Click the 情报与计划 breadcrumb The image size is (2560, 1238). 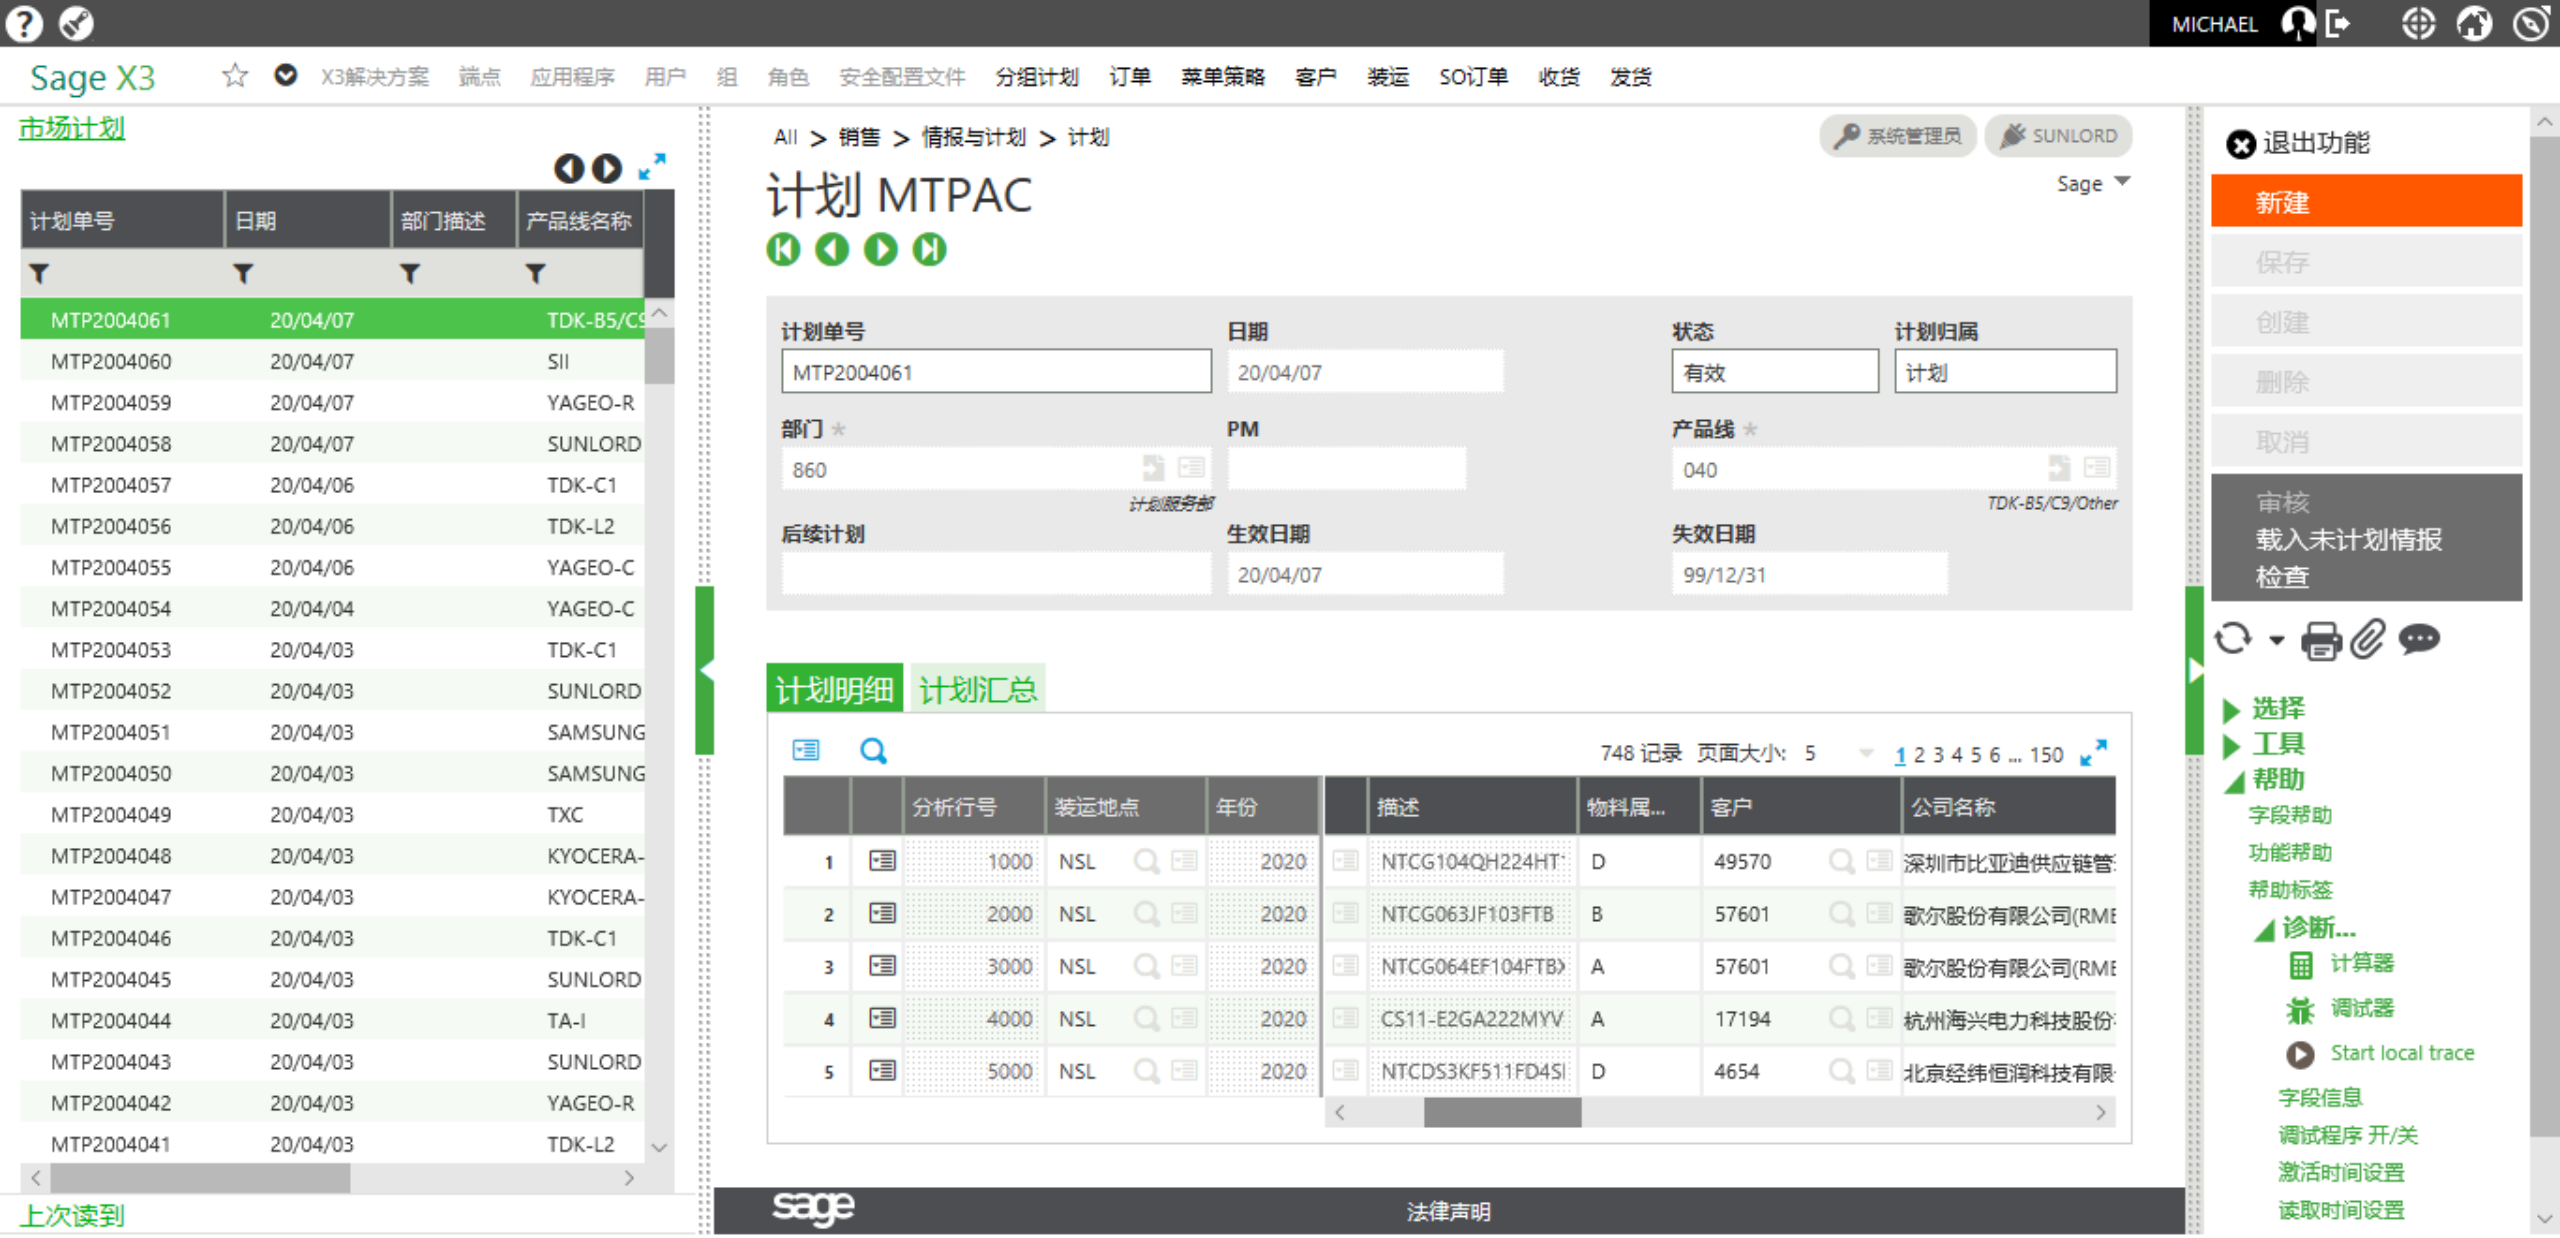(x=973, y=137)
